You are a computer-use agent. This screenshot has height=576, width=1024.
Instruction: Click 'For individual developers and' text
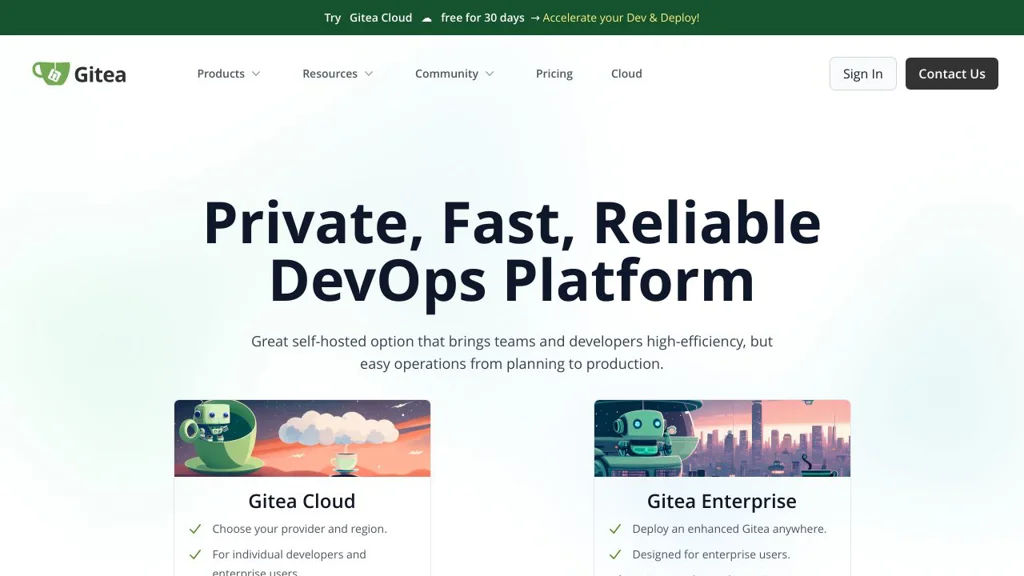pos(289,554)
